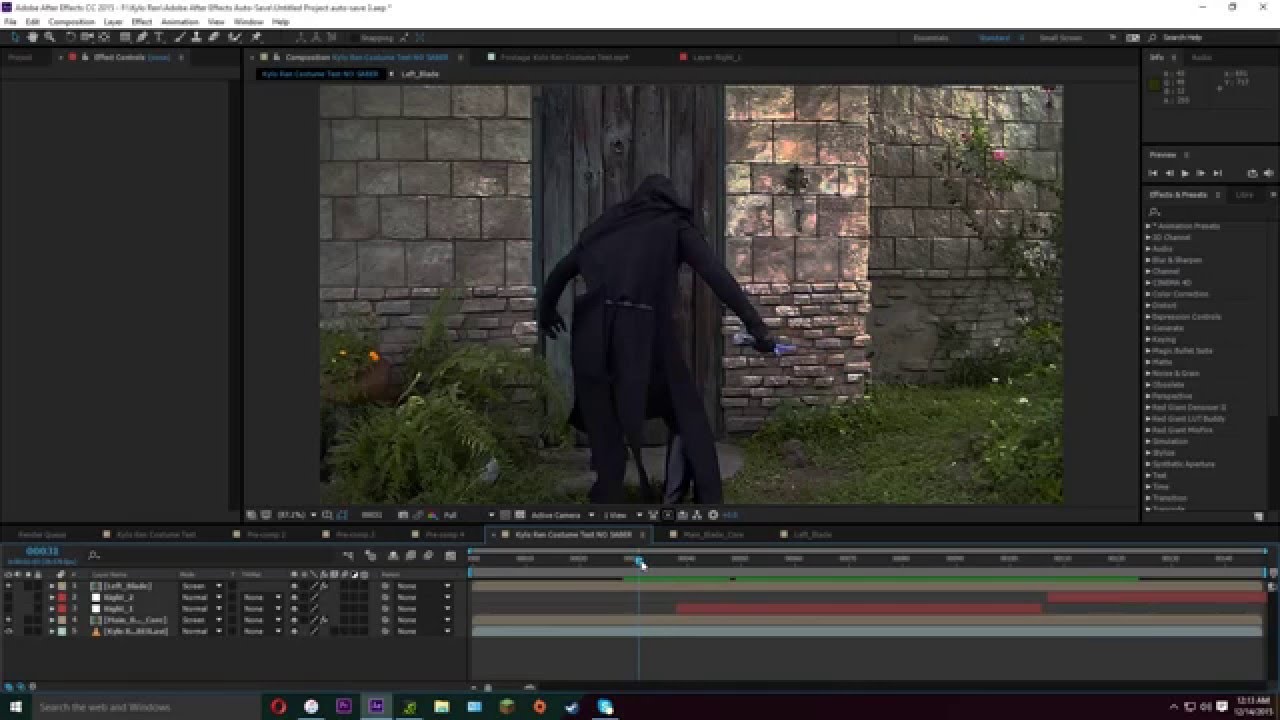Expand the Blur & Sharpen effects category
Image resolution: width=1280 pixels, height=720 pixels.
pyautogui.click(x=1148, y=260)
